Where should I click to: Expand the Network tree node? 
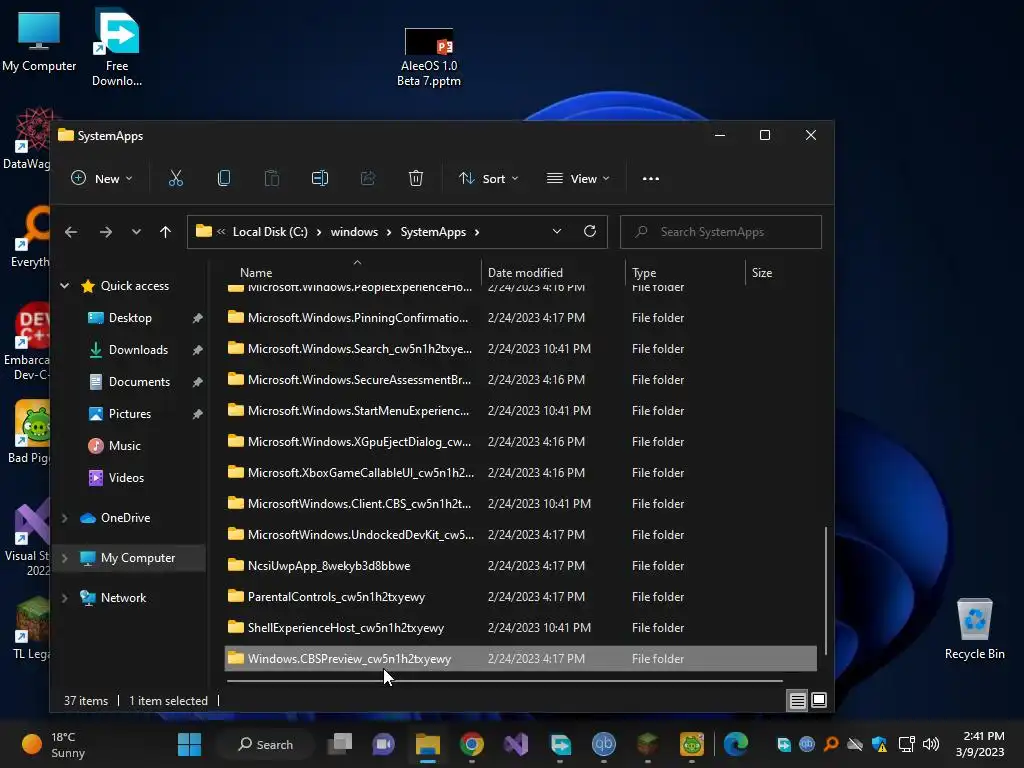65,598
